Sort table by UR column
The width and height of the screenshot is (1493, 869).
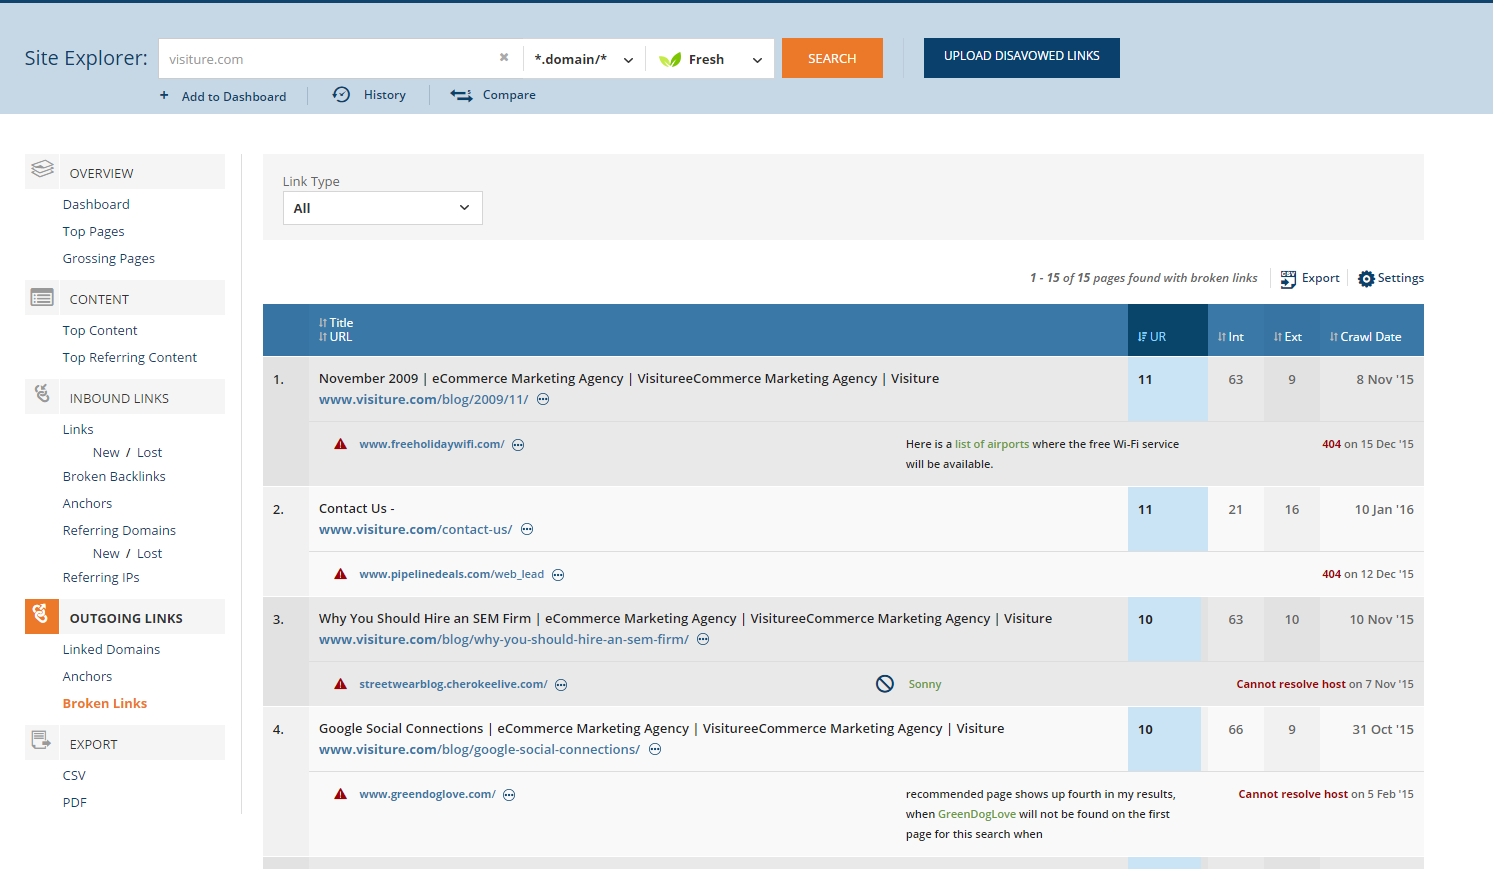[x=1152, y=337]
